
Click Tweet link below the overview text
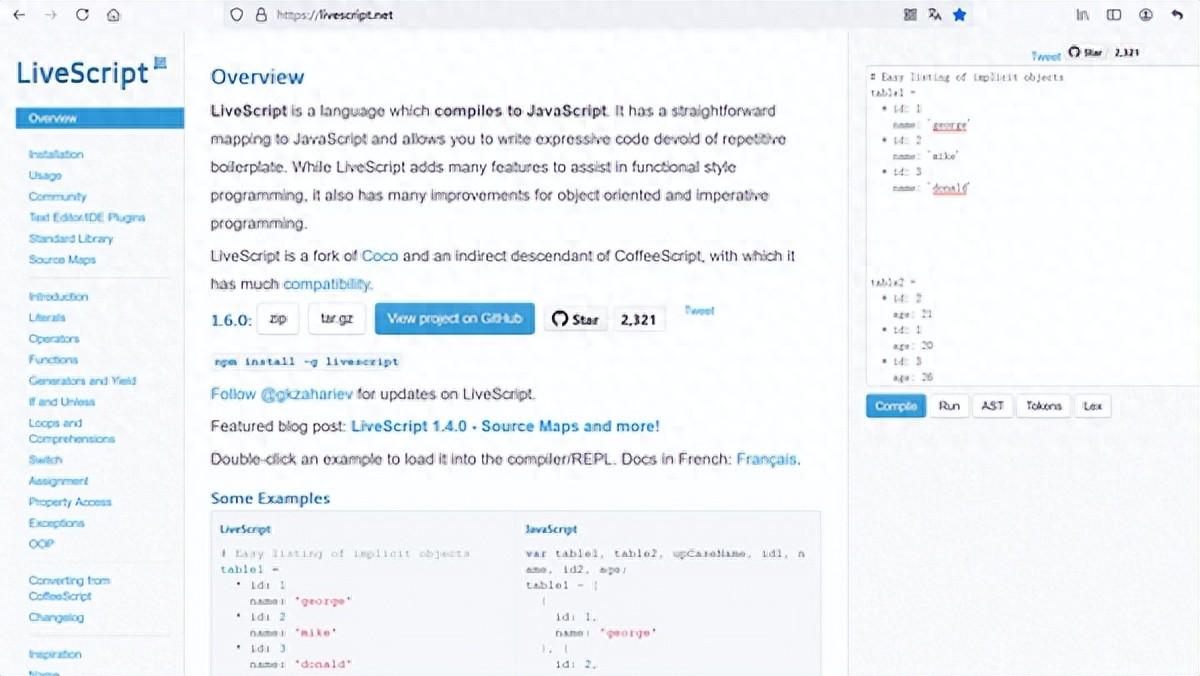(x=699, y=311)
